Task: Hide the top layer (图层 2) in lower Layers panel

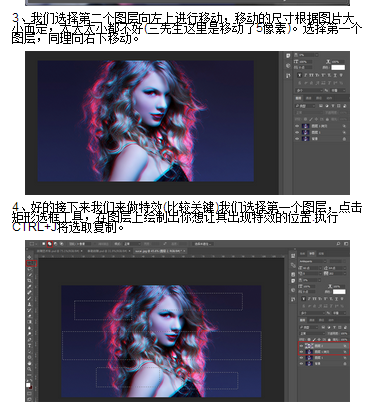Action: pos(301,346)
